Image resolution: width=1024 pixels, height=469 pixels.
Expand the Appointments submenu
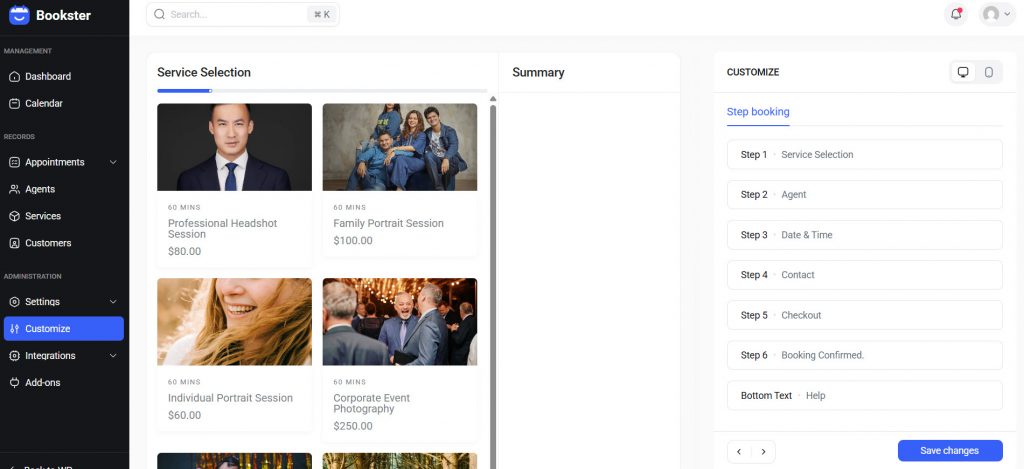tap(113, 162)
